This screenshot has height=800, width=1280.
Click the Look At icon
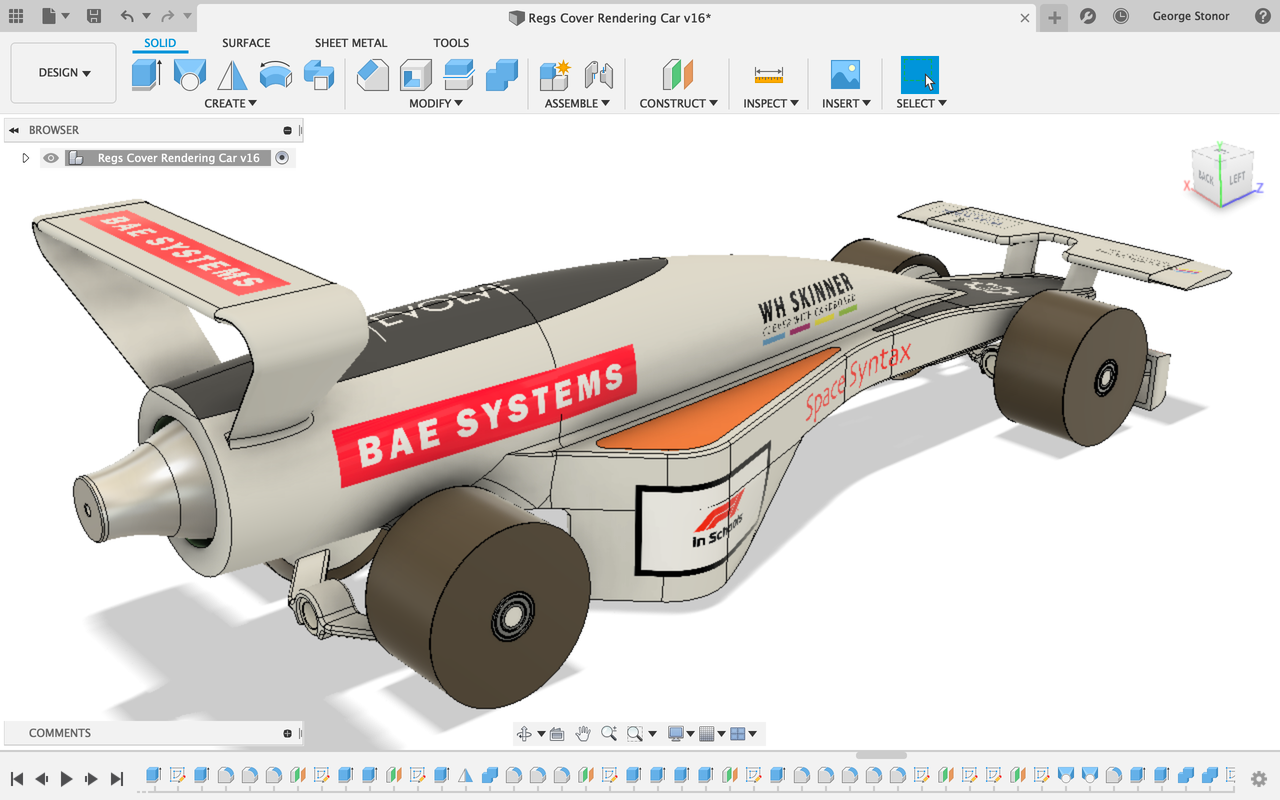click(557, 734)
